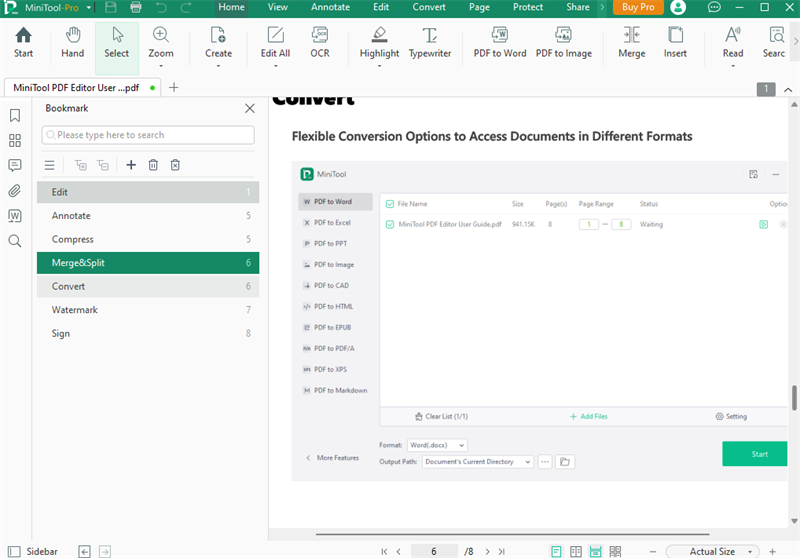800x558 pixels.
Task: Open the page thumbnails panel
Action: (x=15, y=140)
